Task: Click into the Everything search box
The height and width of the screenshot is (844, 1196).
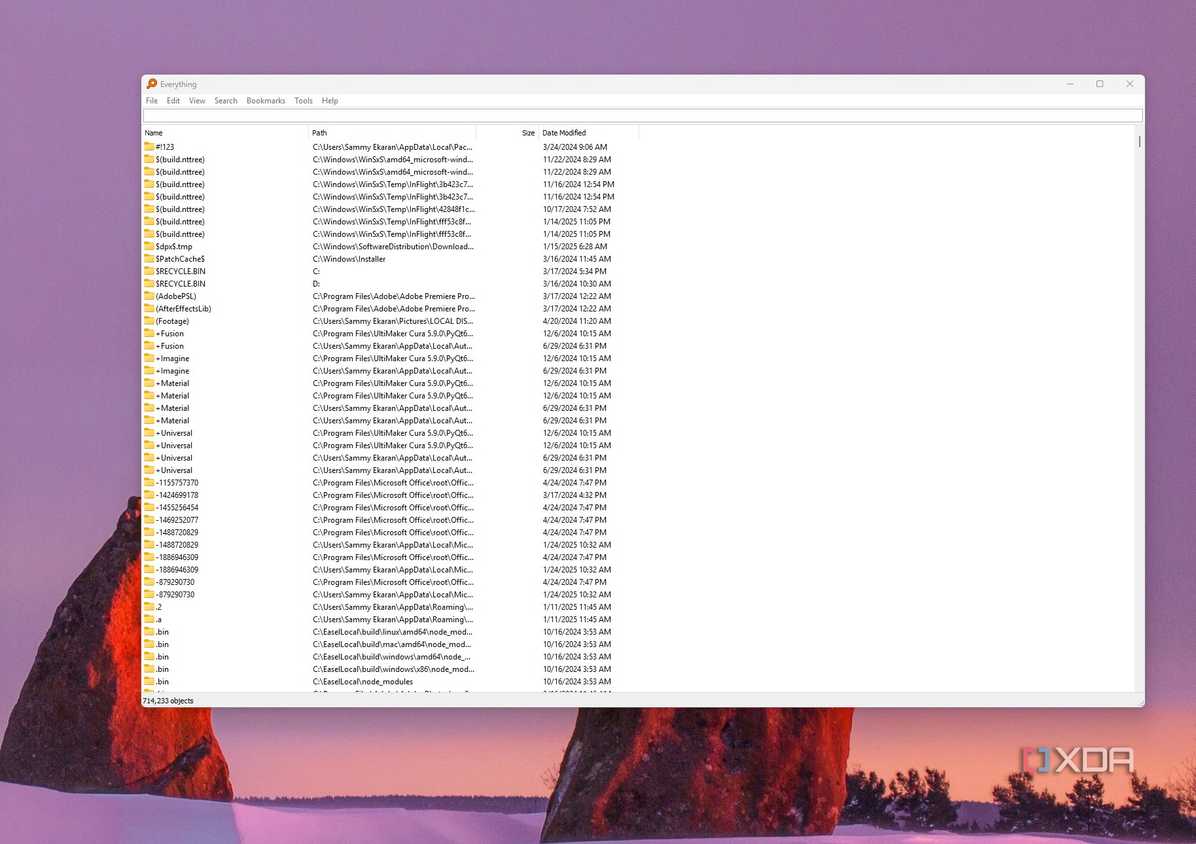Action: tap(642, 116)
